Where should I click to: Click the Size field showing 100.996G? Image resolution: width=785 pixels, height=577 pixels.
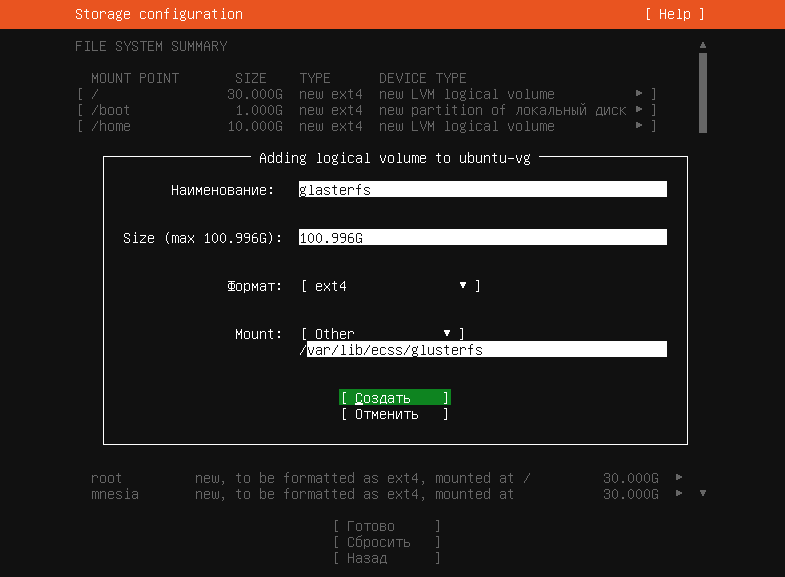click(x=483, y=238)
